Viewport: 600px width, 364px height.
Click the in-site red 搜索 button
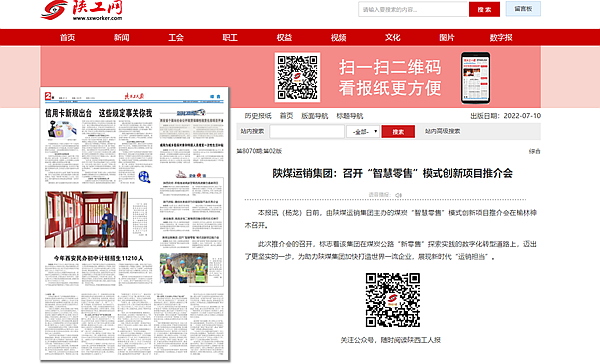398,132
